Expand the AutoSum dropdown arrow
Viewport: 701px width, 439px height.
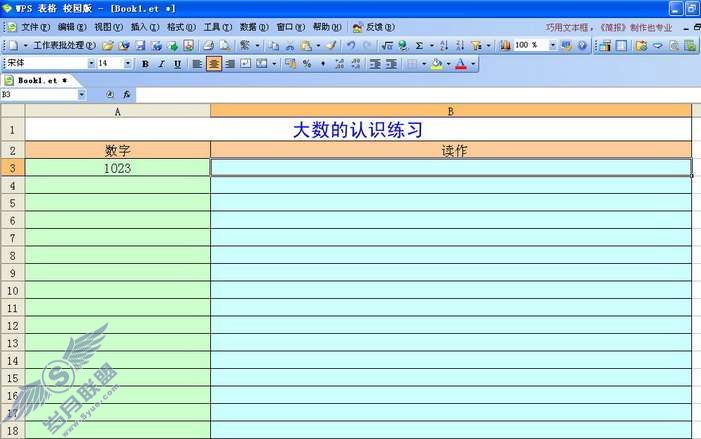431,45
